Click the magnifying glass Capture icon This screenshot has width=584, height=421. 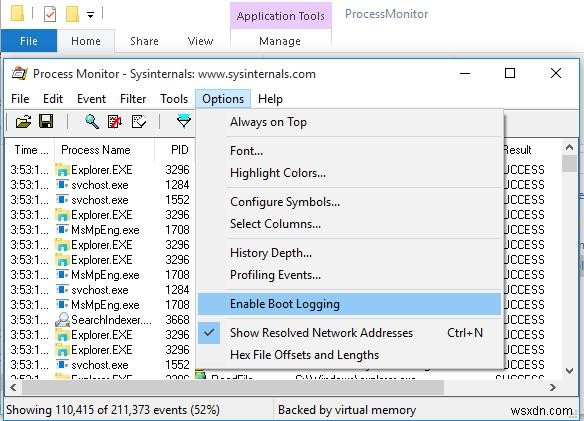[x=92, y=121]
